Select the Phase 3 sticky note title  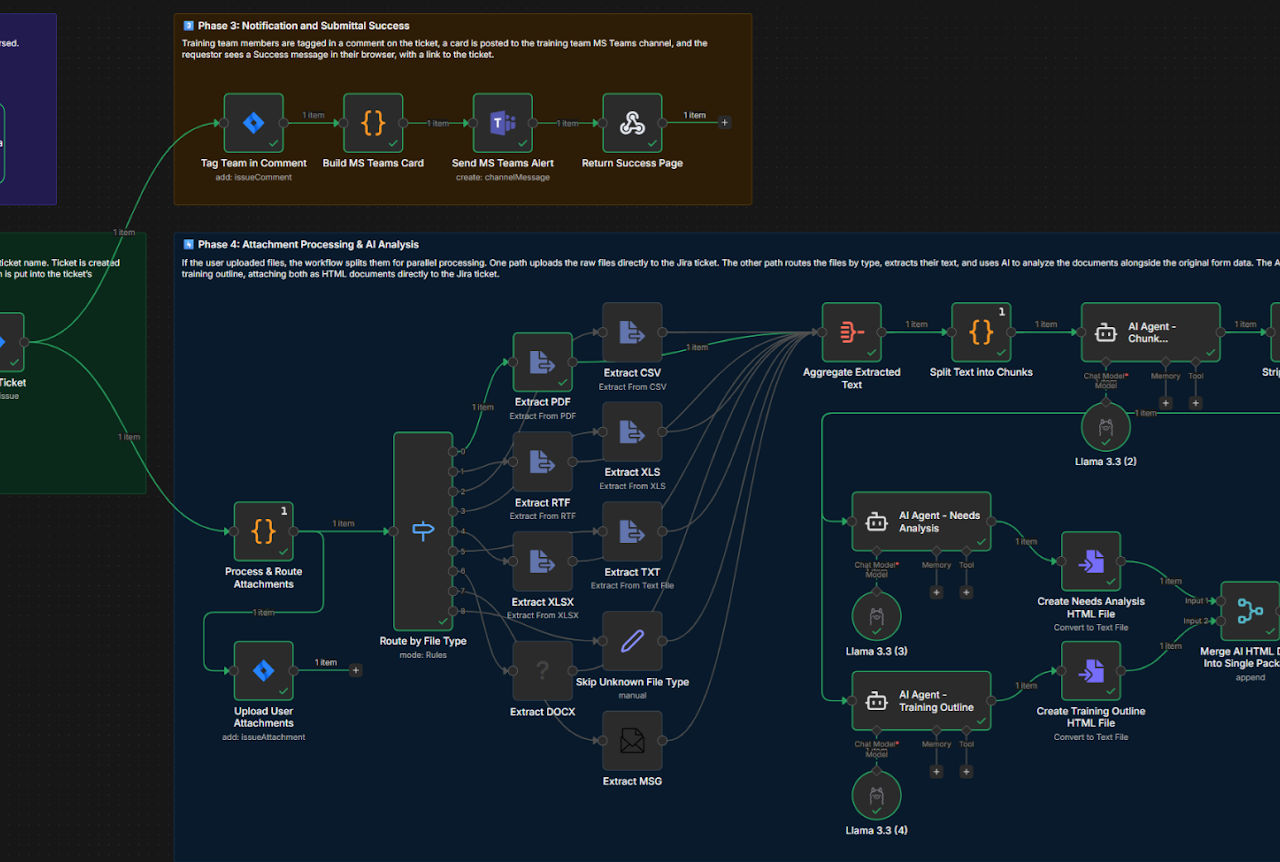[x=303, y=26]
